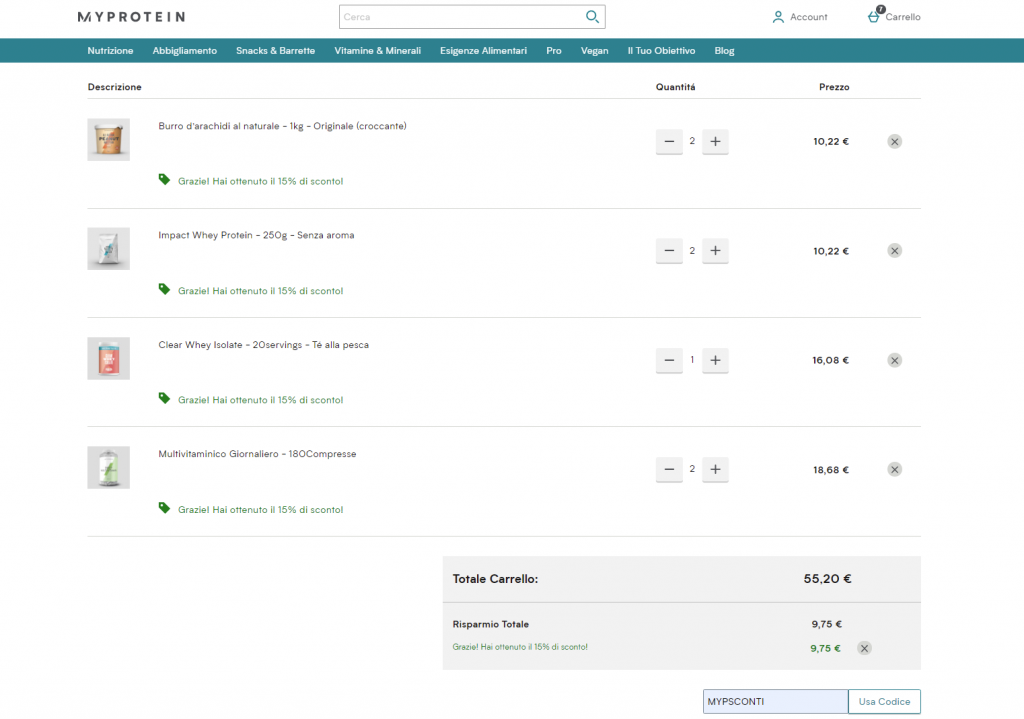Click the search magnifier icon
Viewport: 1024px width, 719px height.
click(x=592, y=17)
